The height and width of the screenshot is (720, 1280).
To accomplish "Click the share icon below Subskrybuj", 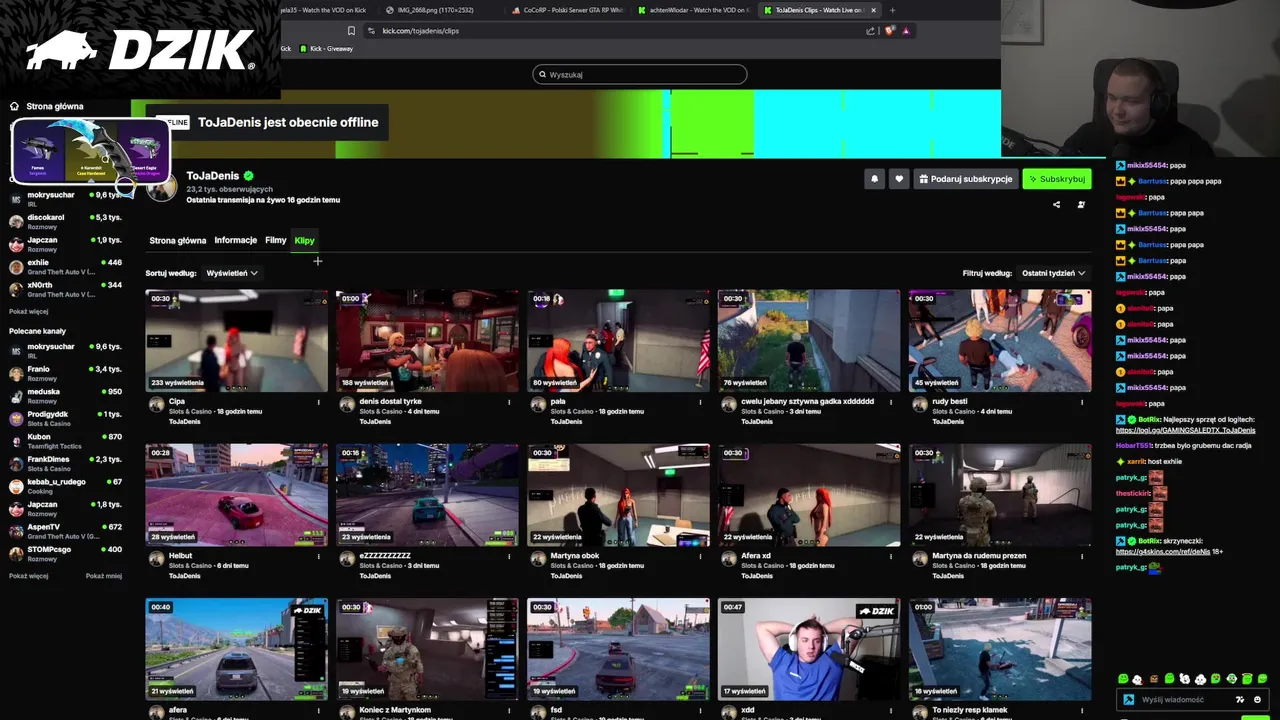I will (x=1056, y=205).
